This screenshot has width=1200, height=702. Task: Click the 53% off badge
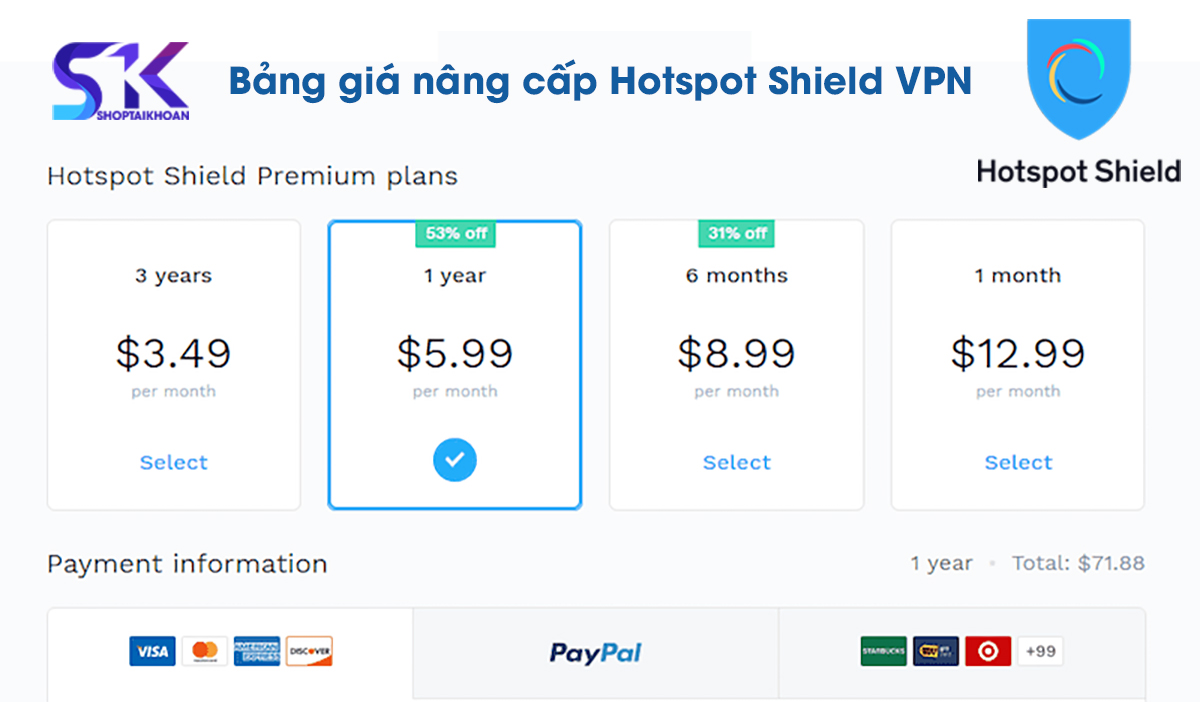[x=455, y=233]
